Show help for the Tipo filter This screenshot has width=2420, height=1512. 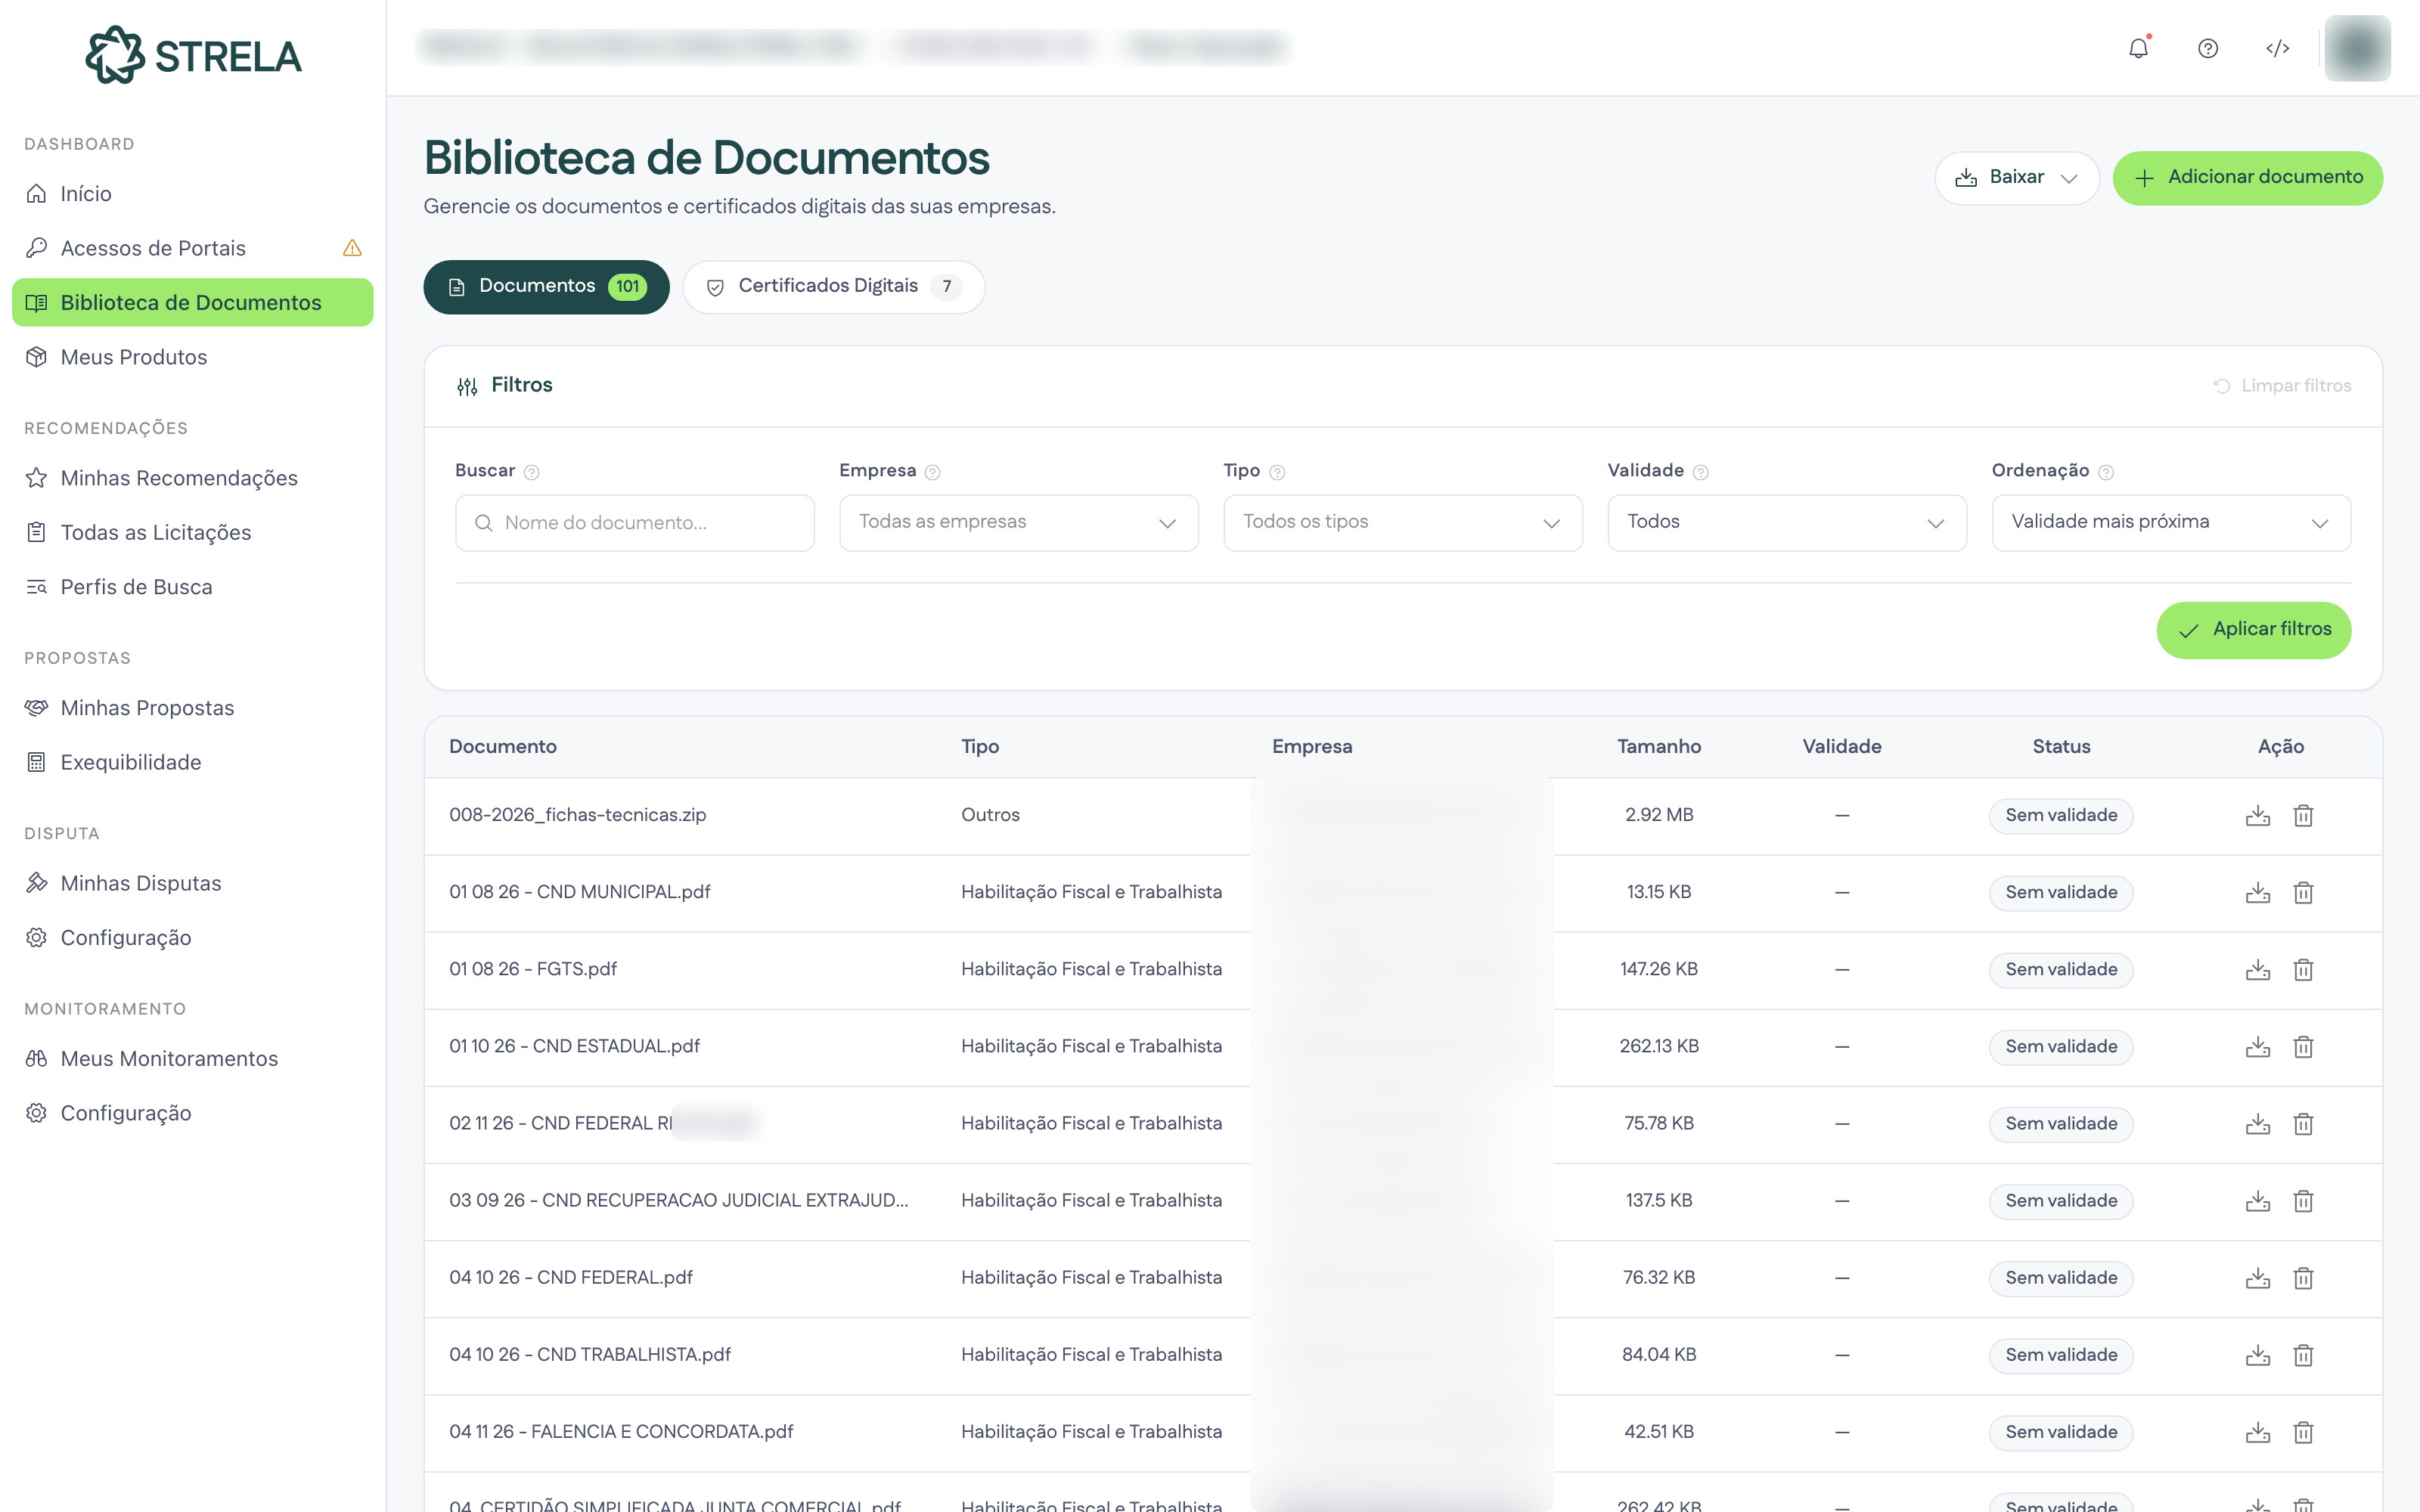pos(1277,472)
